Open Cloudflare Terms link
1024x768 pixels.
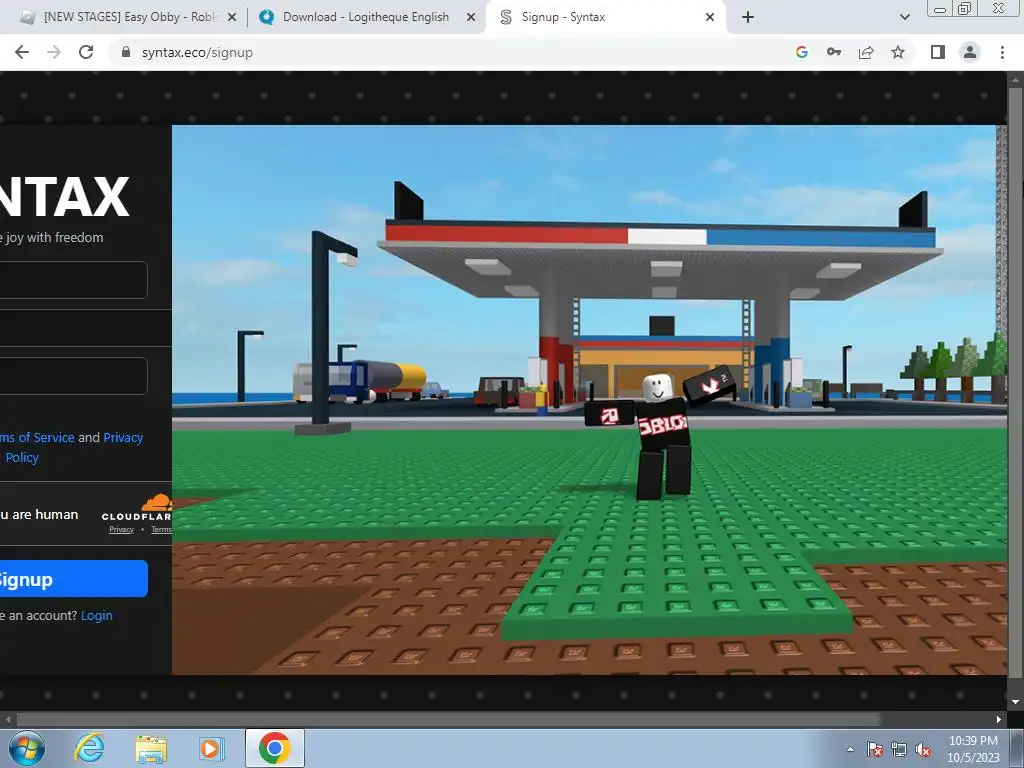161,530
